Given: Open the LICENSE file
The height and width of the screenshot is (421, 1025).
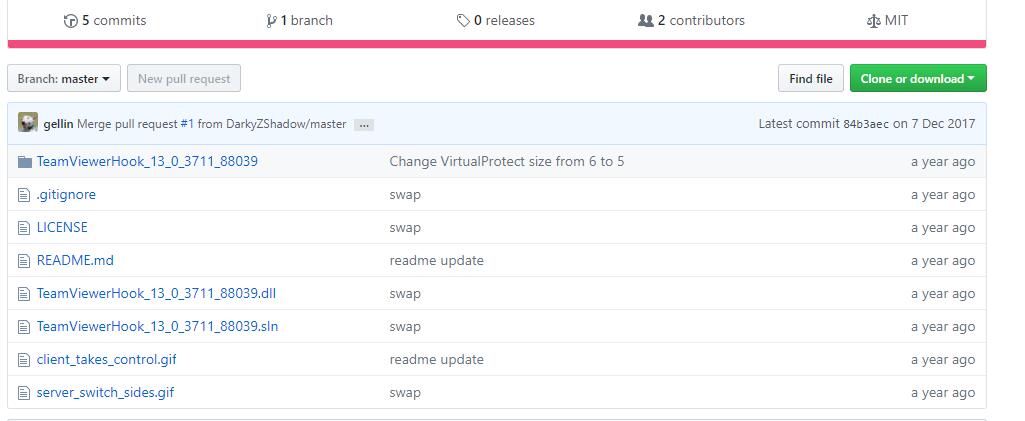Looking at the screenshot, I should coord(62,227).
